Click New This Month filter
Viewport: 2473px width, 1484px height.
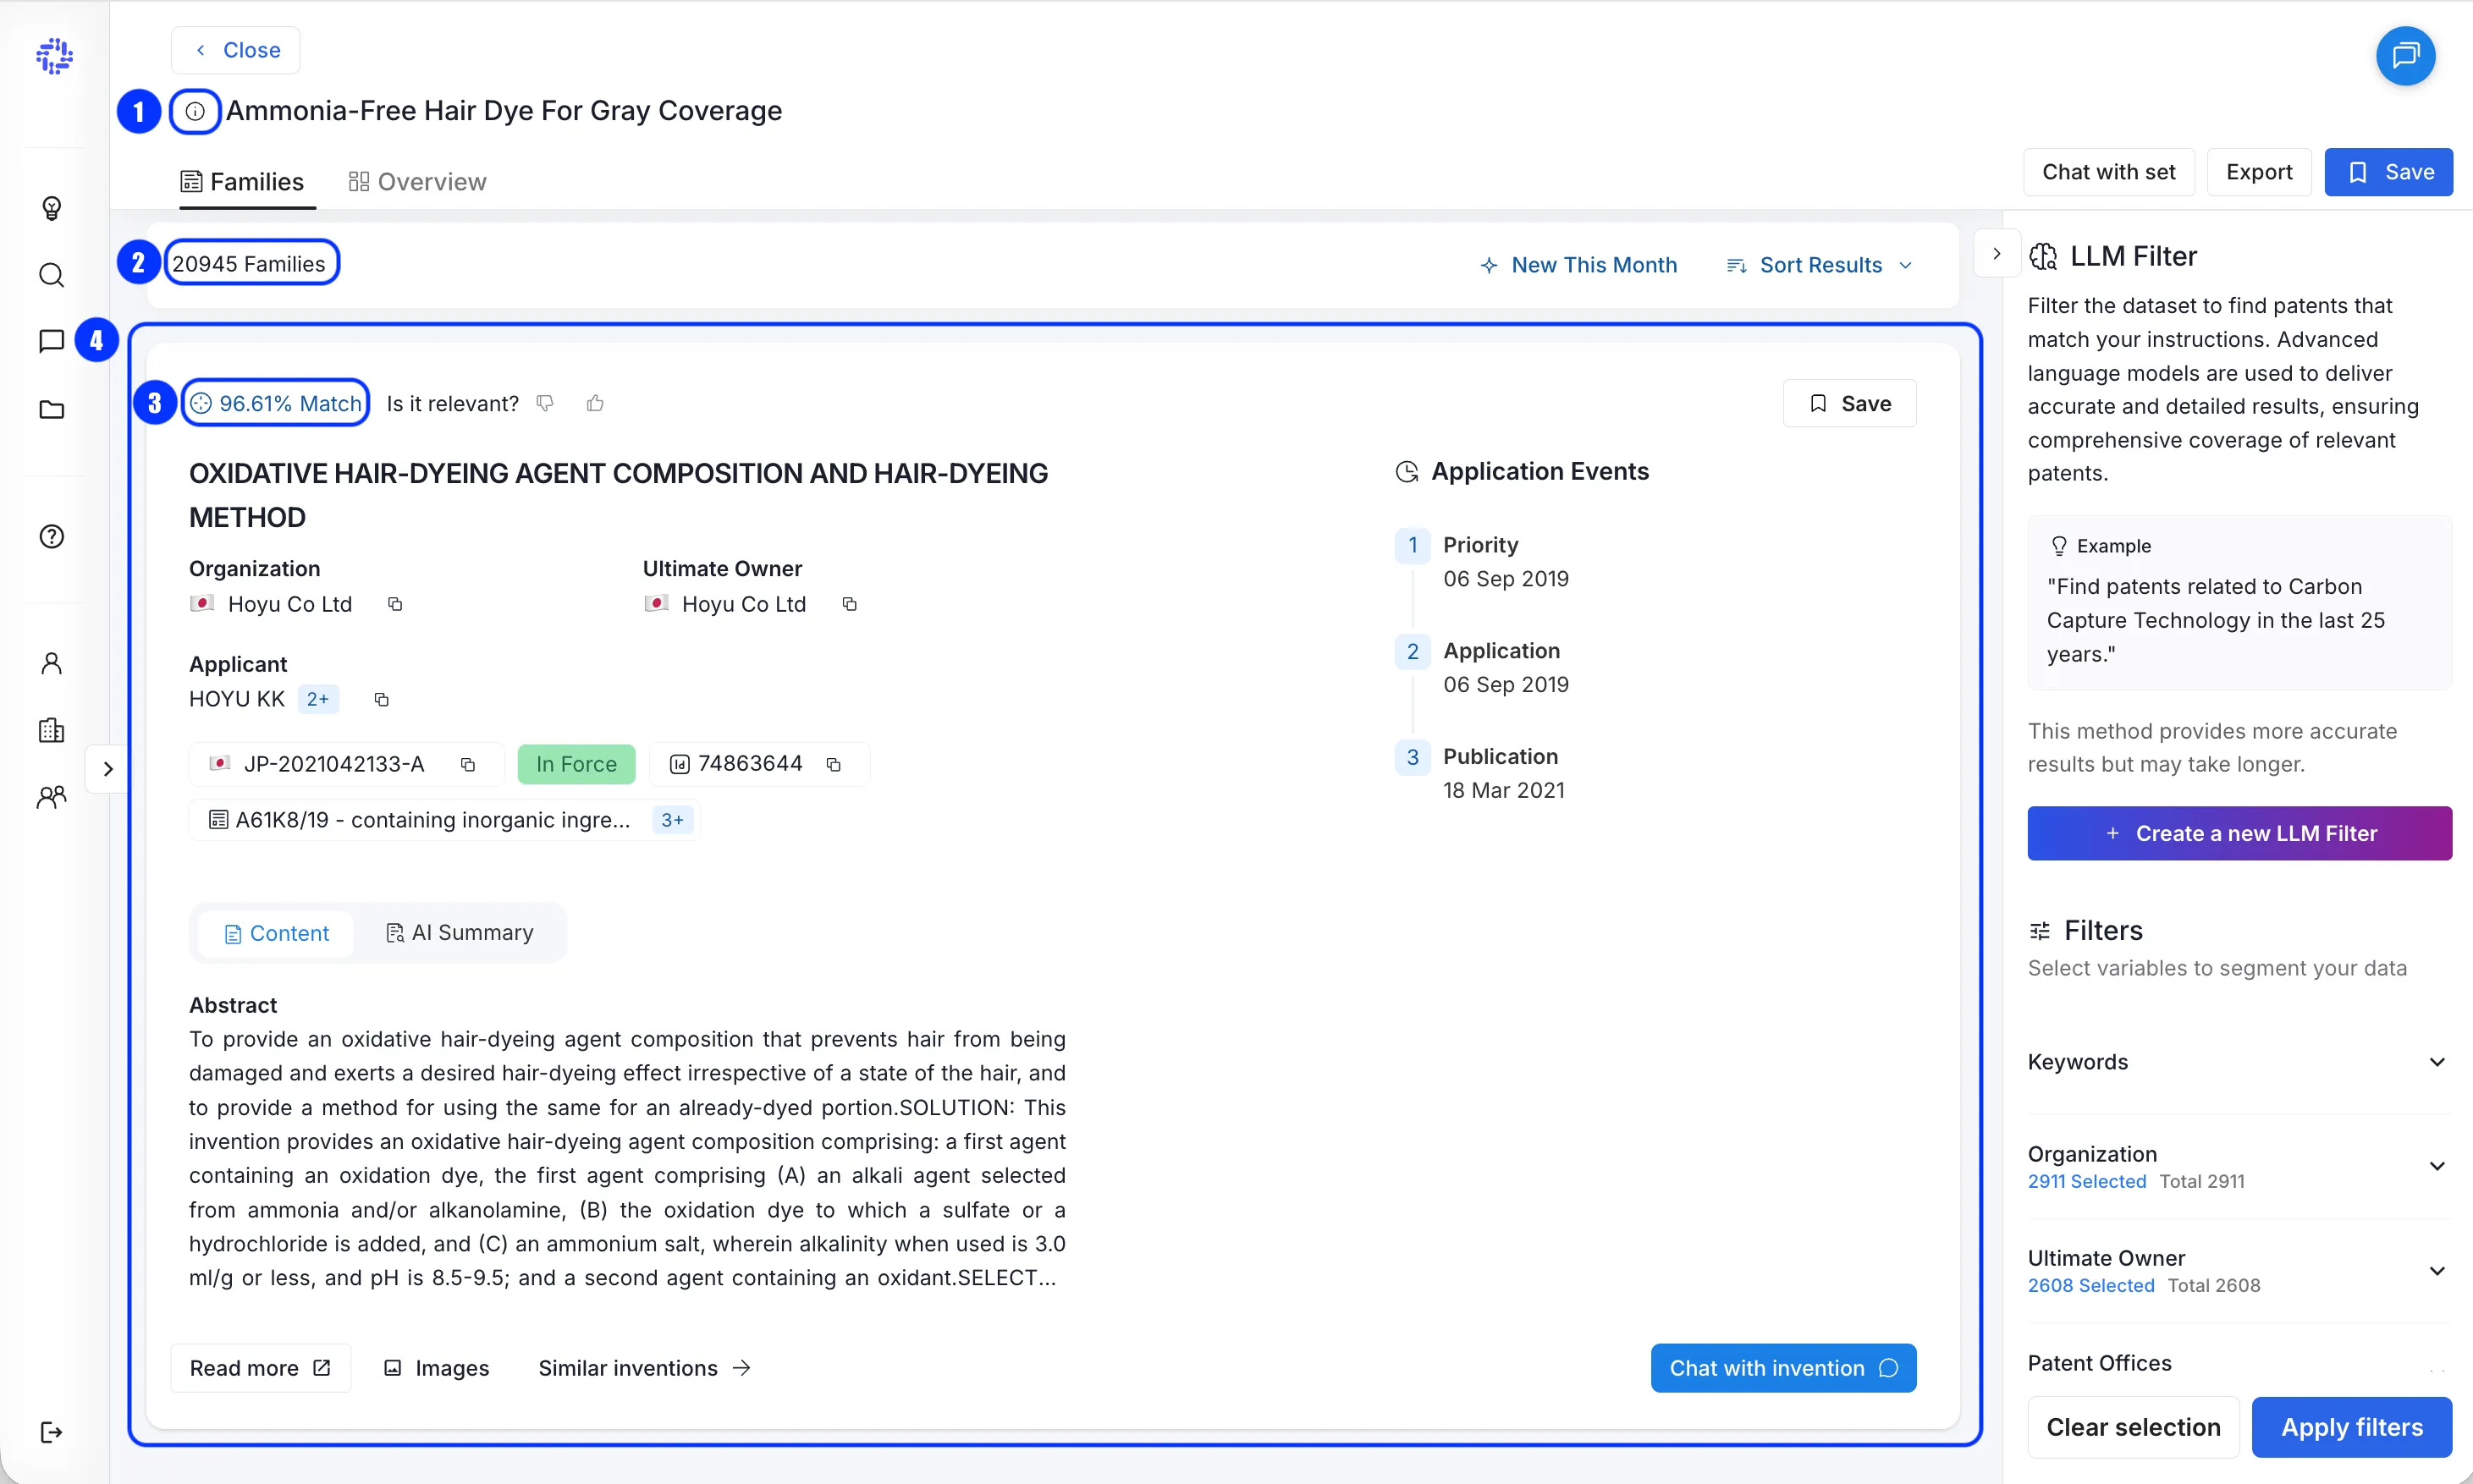(1578, 265)
